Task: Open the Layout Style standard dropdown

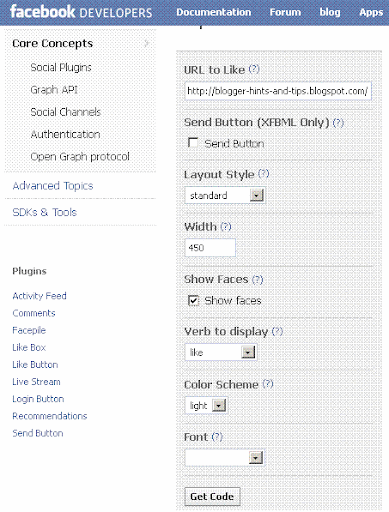Action: click(225, 195)
